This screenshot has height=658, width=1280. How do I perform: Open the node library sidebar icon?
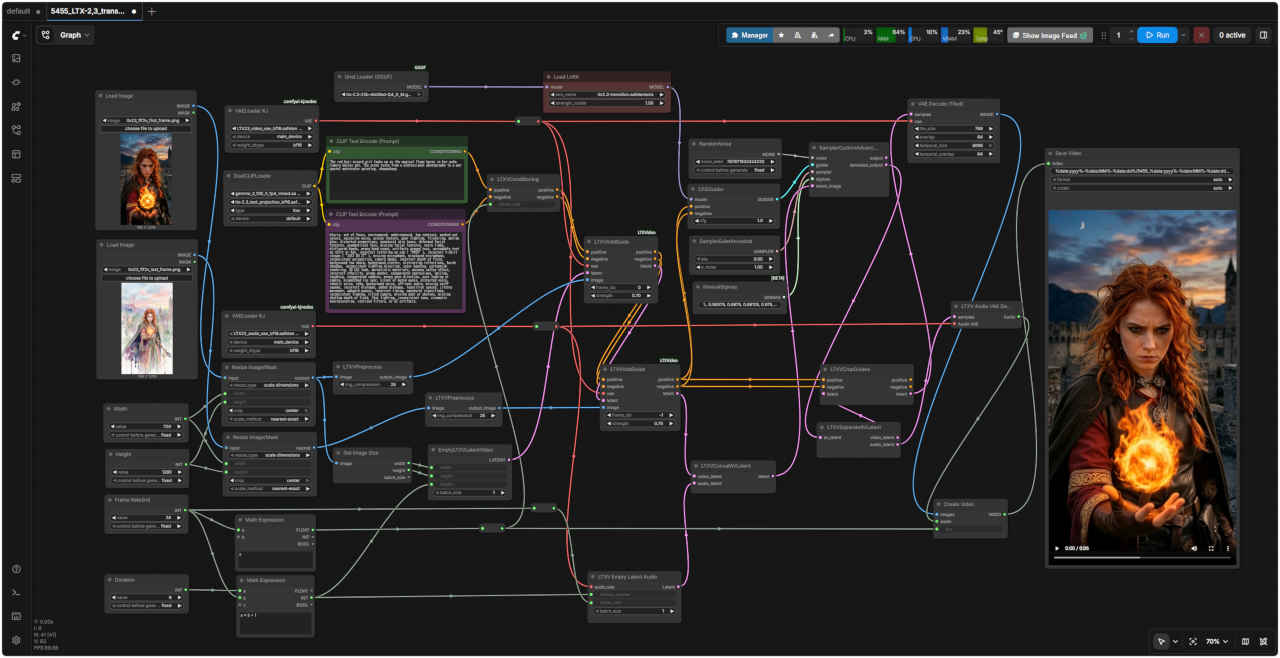coord(16,82)
